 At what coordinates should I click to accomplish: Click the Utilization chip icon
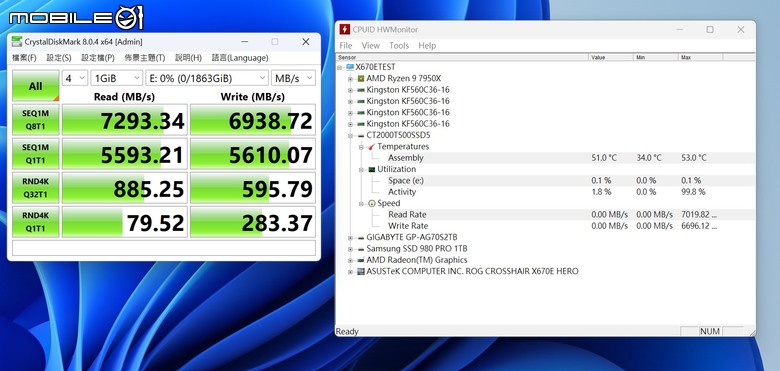click(372, 169)
